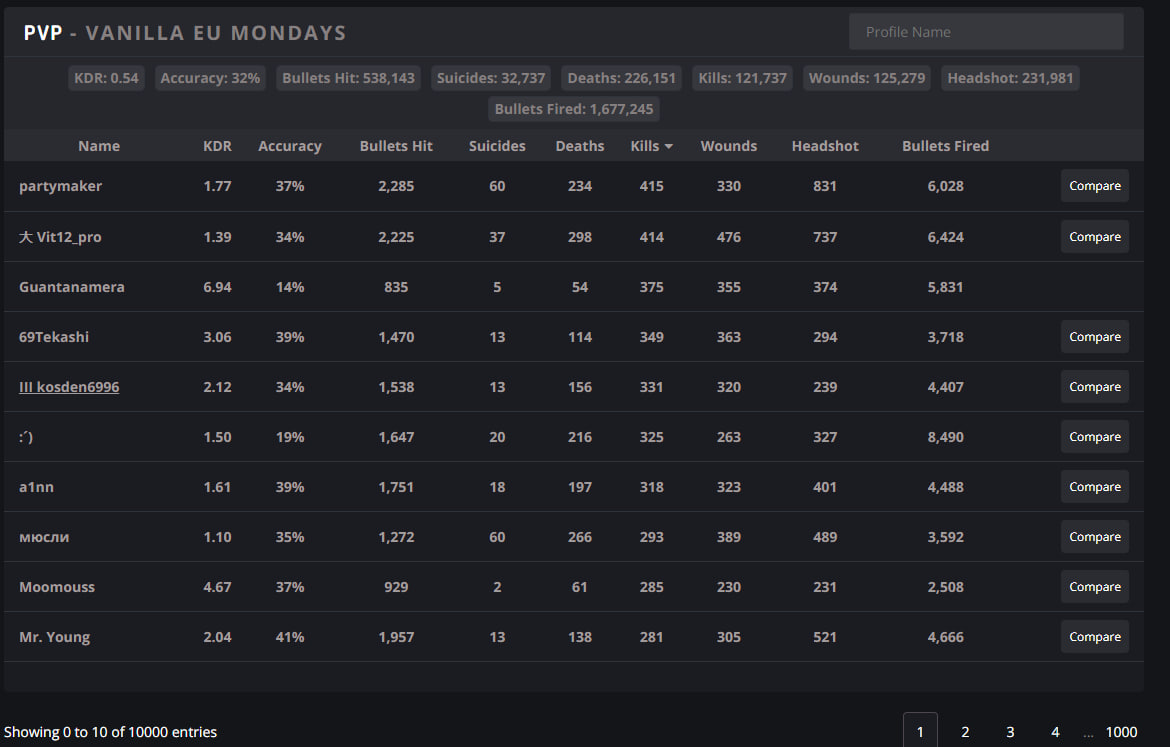
Task: Click the Name column header
Action: pyautogui.click(x=99, y=146)
